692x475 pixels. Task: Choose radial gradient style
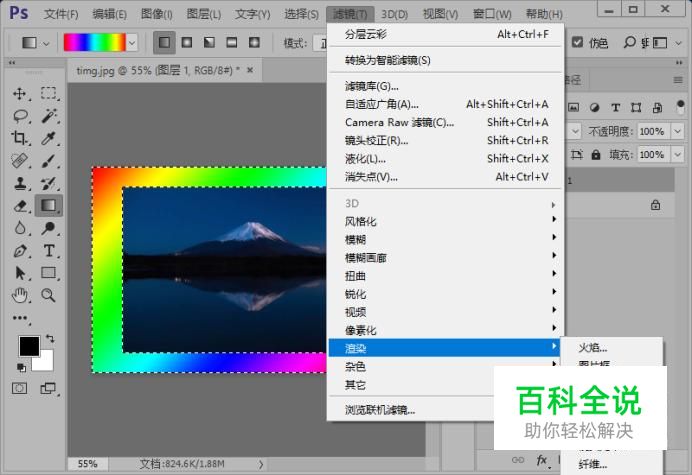187,42
